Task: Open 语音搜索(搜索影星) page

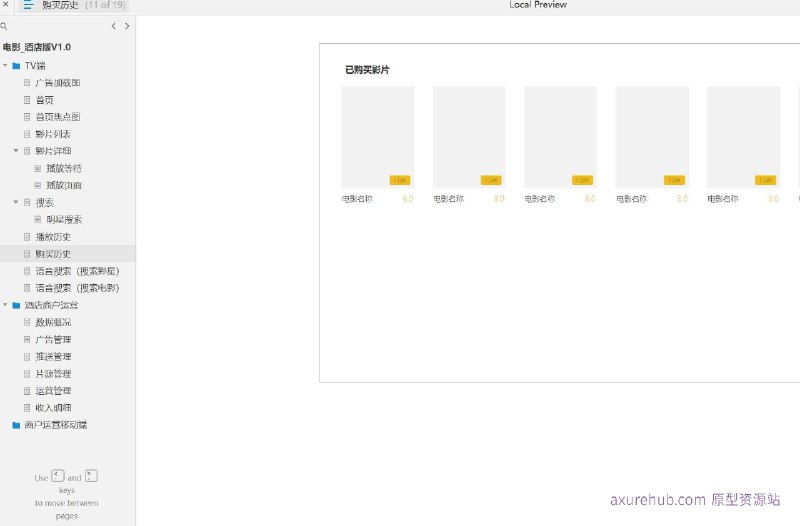Action: point(77,271)
